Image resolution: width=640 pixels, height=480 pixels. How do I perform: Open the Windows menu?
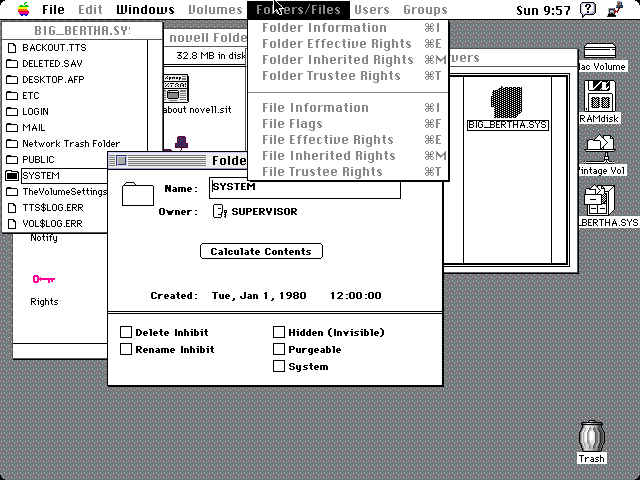tap(145, 10)
